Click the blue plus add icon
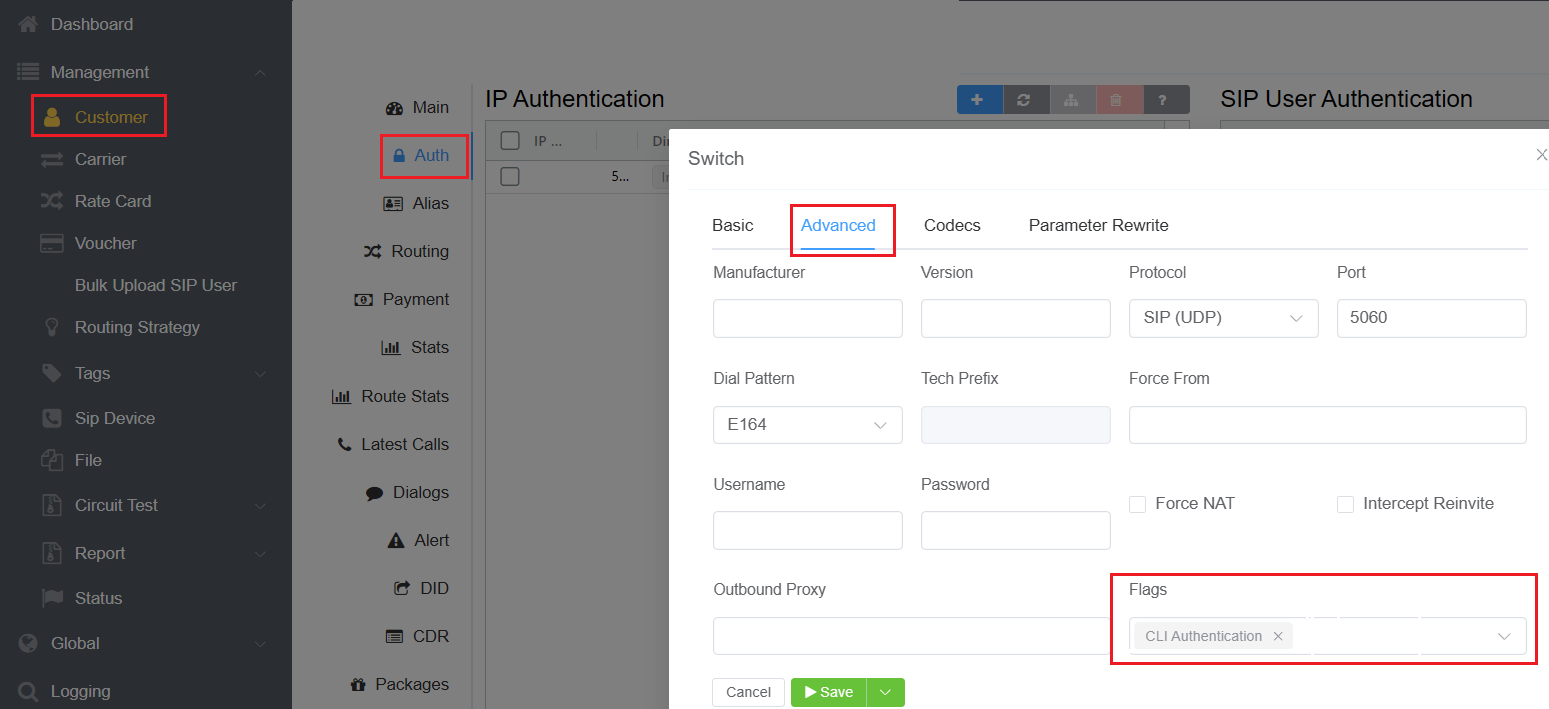 click(979, 100)
